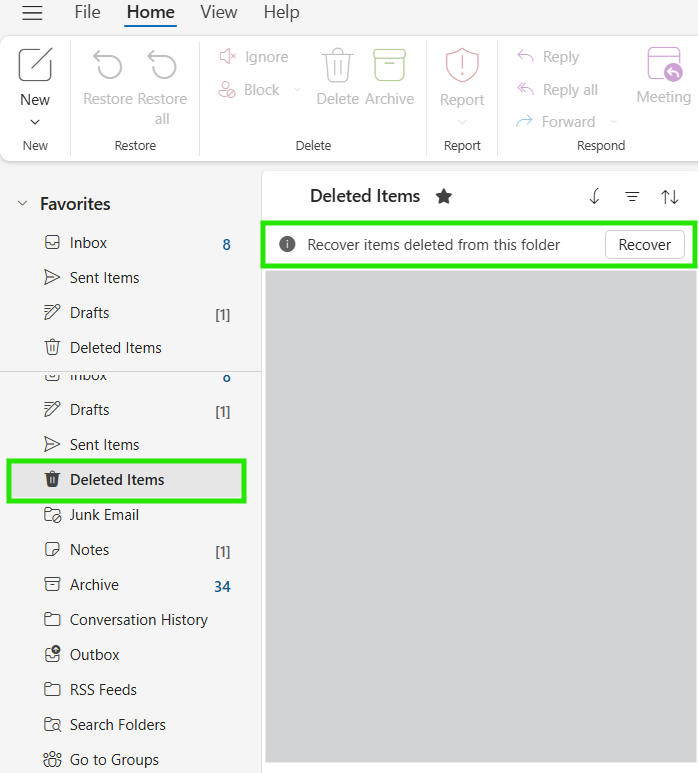
Task: Click the jump-to down arrow icon in header
Action: (x=594, y=196)
